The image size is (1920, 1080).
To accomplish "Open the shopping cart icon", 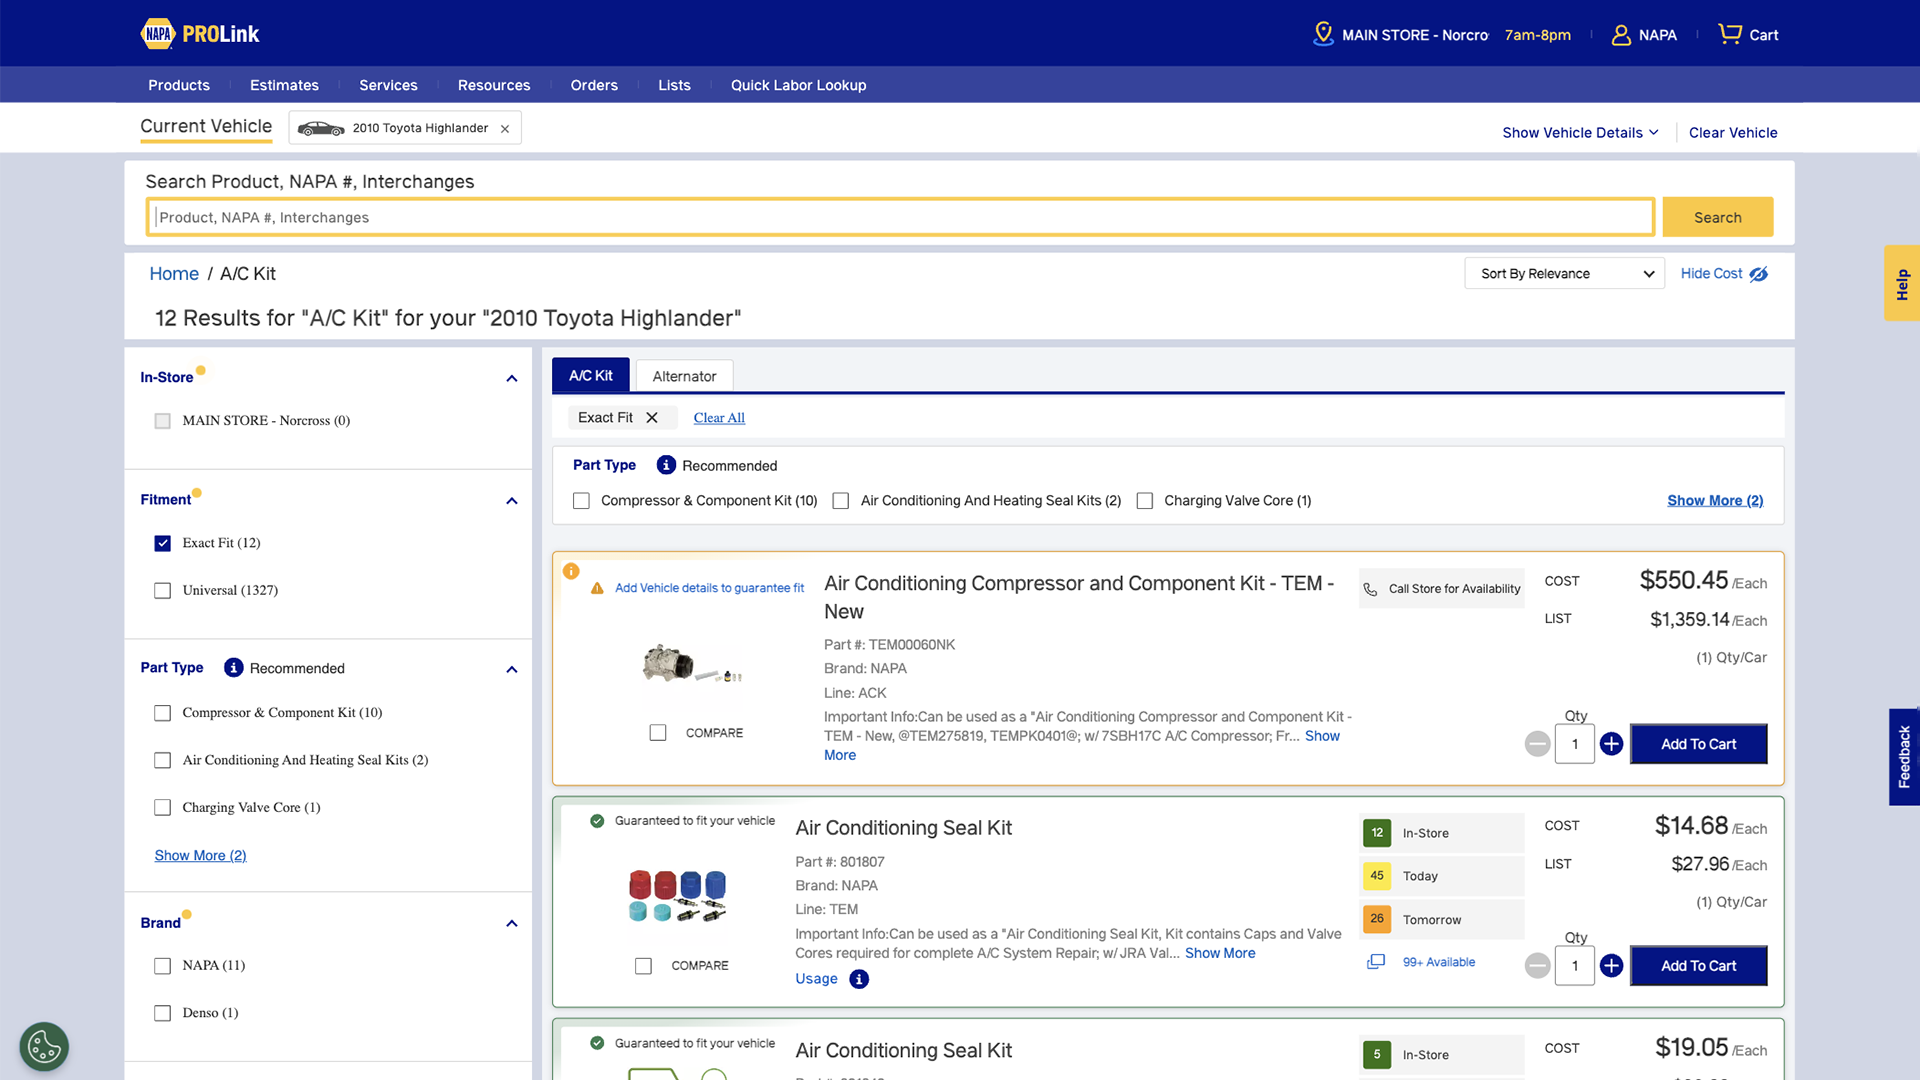I will [x=1729, y=34].
